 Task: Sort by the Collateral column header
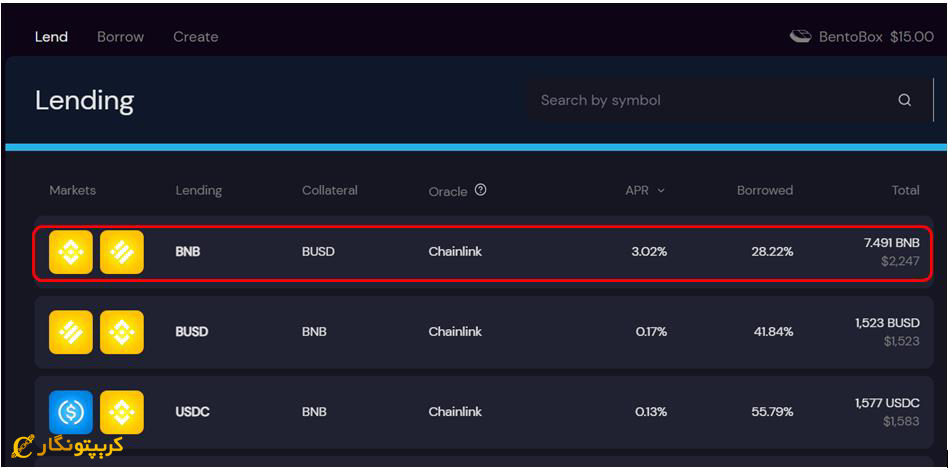(330, 190)
